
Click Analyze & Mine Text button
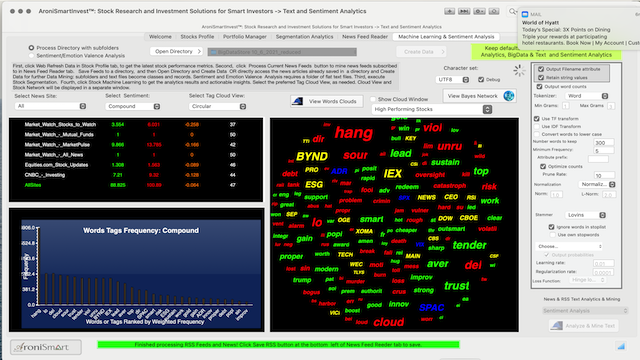[x=584, y=326]
